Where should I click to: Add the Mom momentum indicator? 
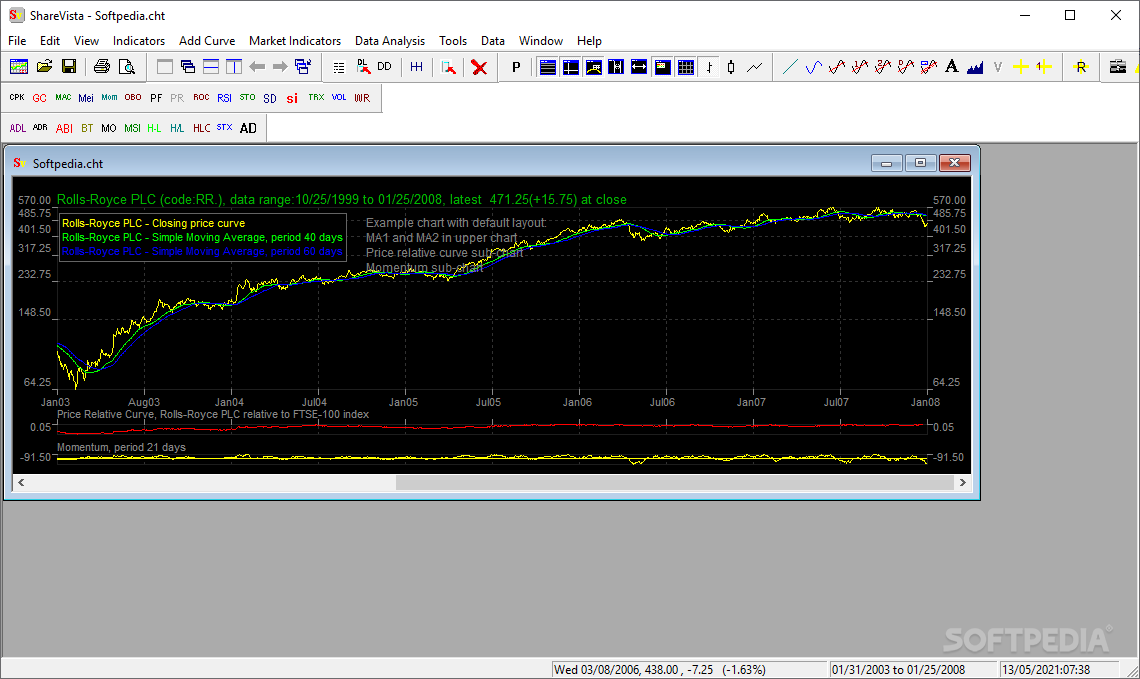[x=109, y=97]
